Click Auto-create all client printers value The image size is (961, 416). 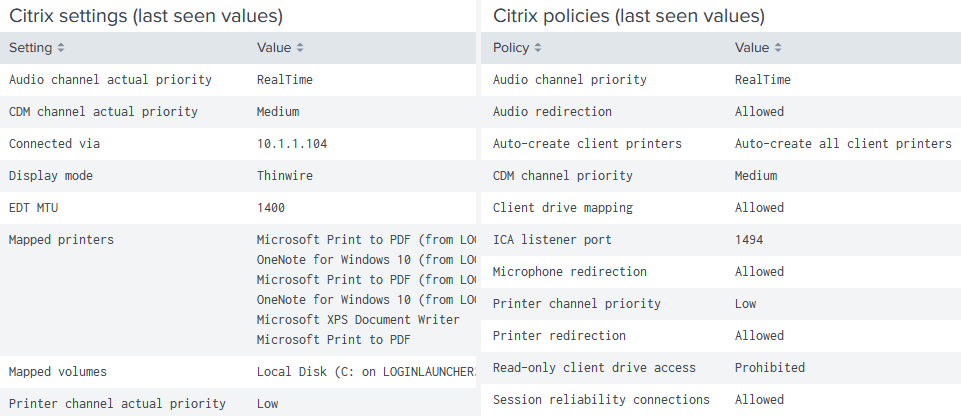click(843, 144)
